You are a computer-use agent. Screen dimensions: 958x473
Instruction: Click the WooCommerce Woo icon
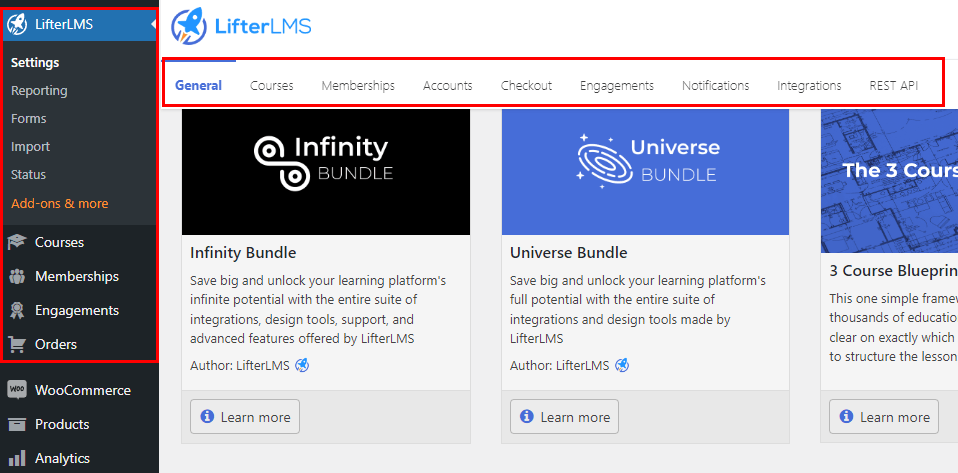click(17, 390)
